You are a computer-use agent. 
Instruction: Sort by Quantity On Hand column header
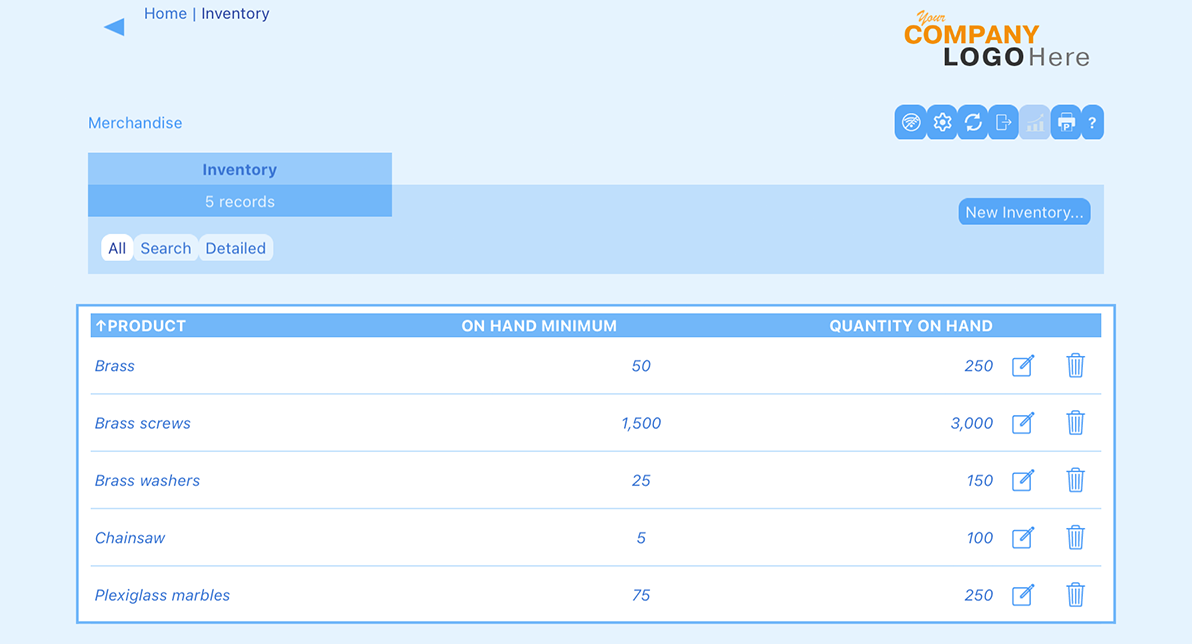[x=910, y=326]
